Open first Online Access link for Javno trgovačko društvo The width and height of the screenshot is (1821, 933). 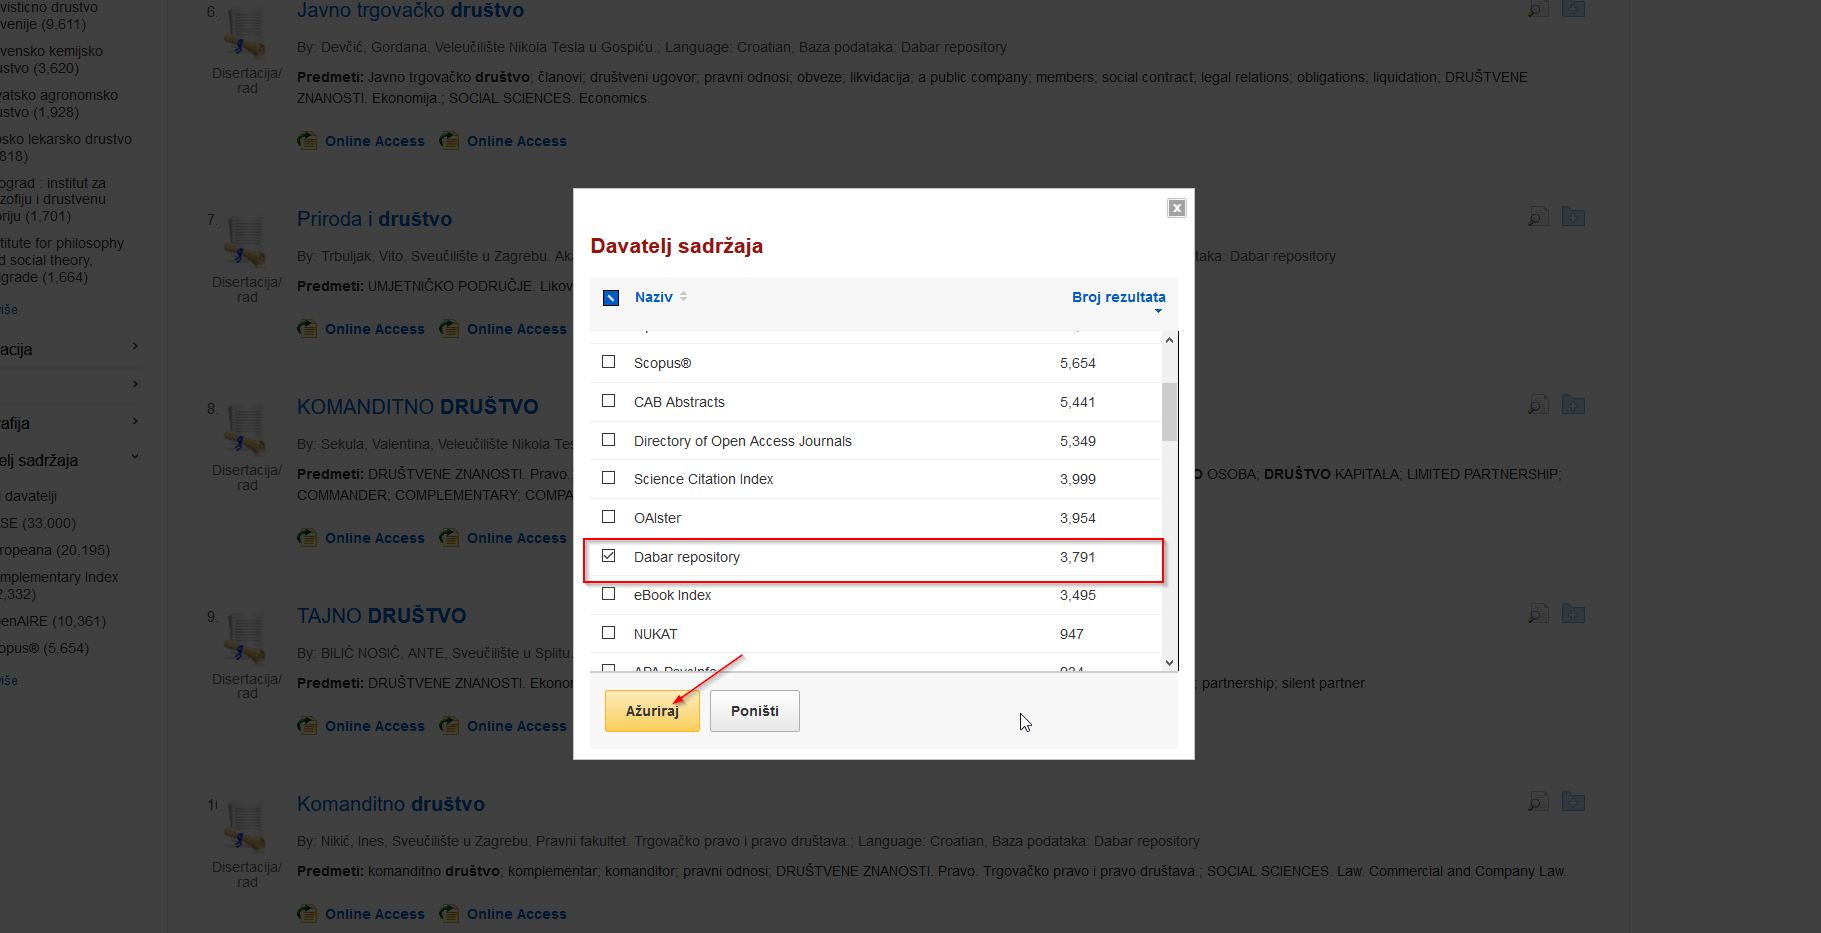point(374,141)
